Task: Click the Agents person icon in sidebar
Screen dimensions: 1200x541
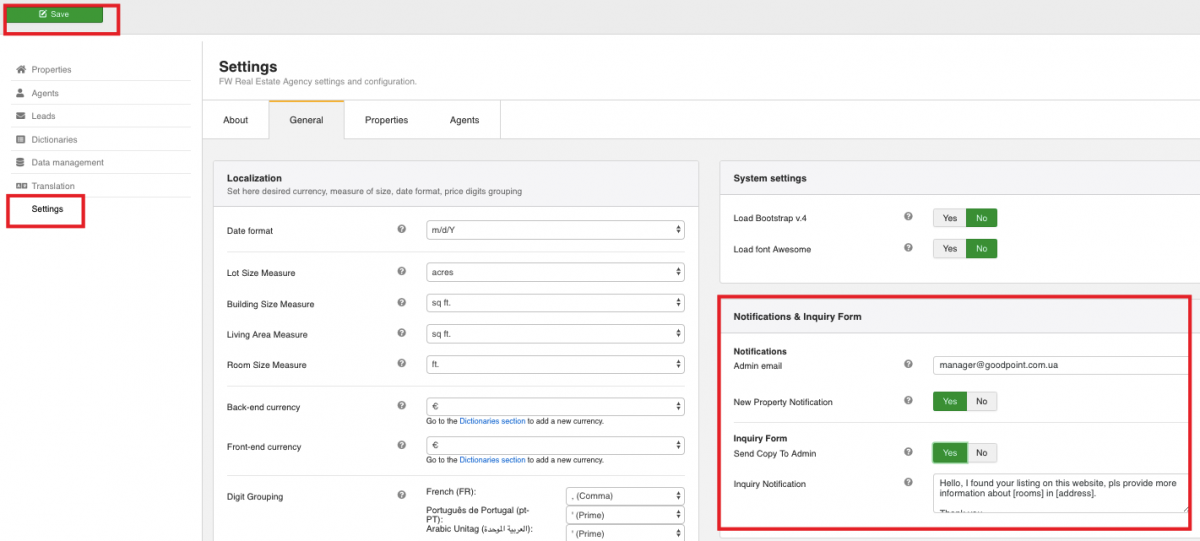Action: point(21,93)
